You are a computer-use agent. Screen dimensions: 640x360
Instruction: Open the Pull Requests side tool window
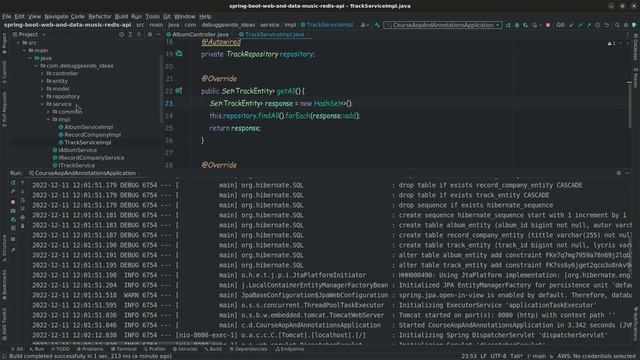4,109
